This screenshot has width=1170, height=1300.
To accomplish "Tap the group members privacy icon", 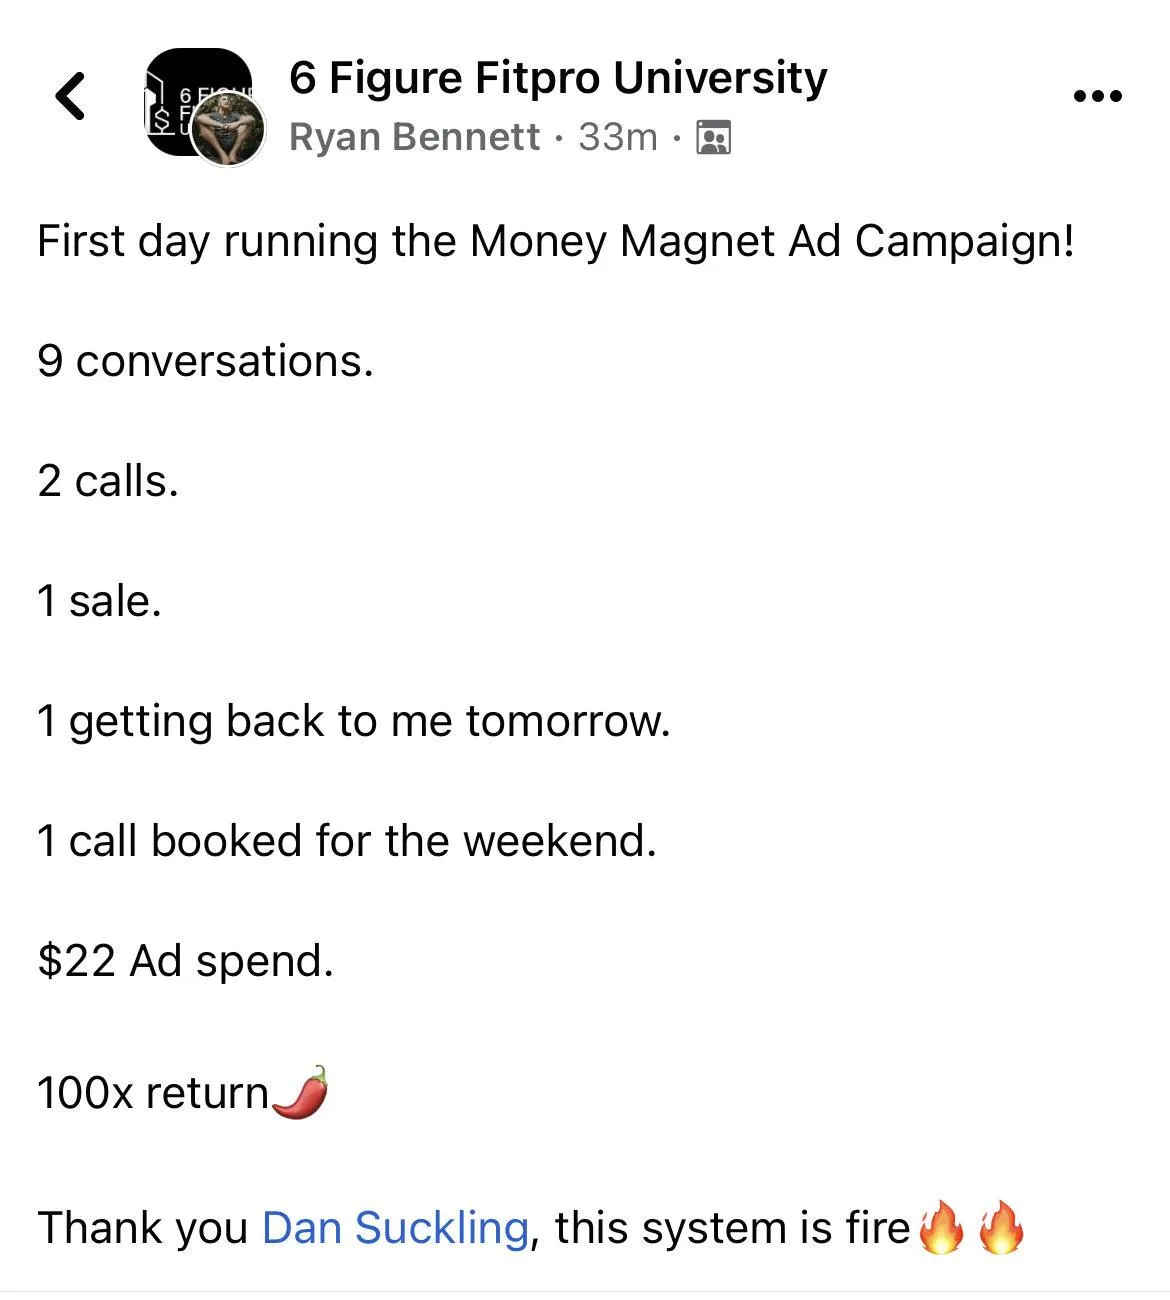I will click(x=713, y=137).
